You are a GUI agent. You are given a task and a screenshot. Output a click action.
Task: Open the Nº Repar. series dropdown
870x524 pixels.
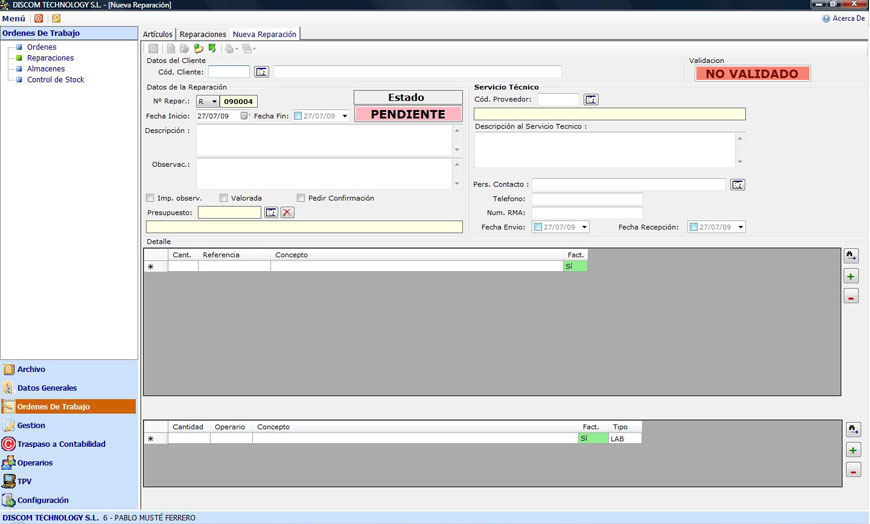214,101
